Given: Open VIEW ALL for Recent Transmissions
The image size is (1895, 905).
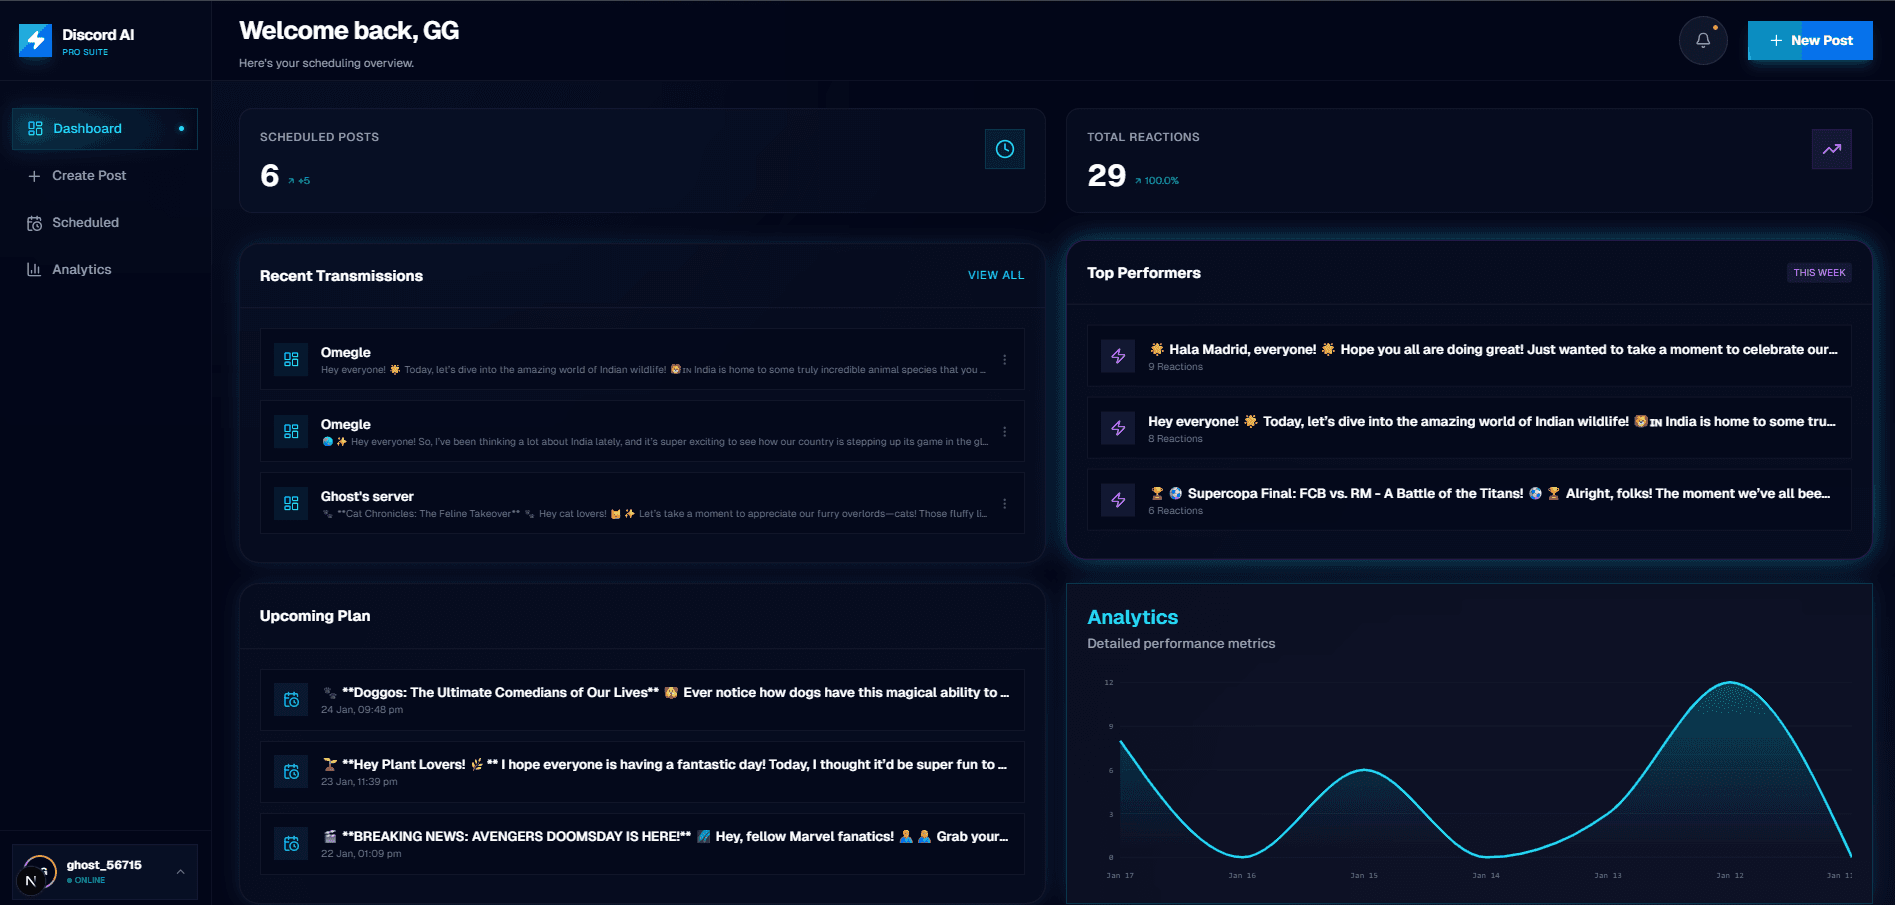Looking at the screenshot, I should coord(995,275).
